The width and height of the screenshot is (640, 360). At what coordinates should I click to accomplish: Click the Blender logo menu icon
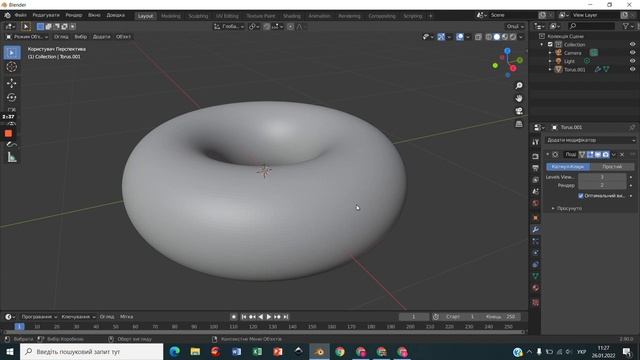click(x=7, y=16)
